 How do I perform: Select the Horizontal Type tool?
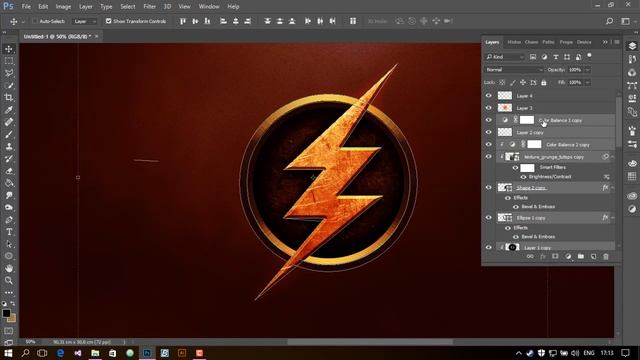(x=9, y=232)
